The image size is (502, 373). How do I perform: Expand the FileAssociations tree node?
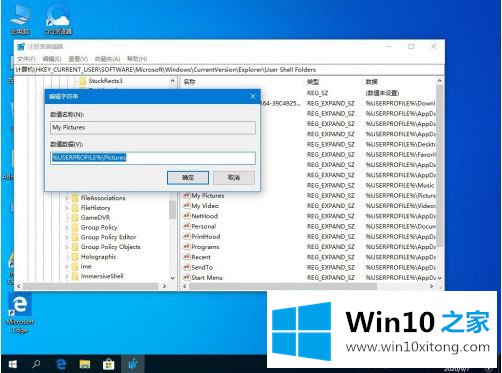click(x=67, y=198)
